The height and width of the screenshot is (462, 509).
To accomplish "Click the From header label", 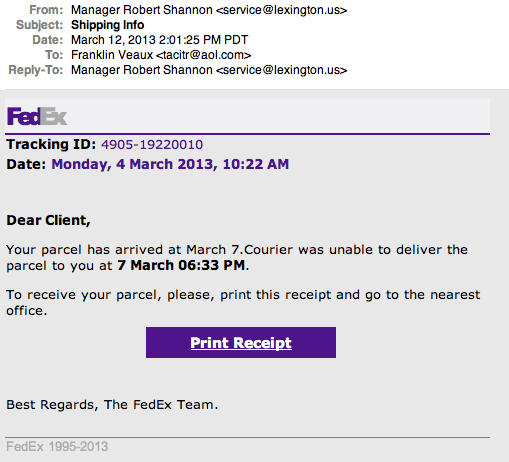I will [46, 10].
